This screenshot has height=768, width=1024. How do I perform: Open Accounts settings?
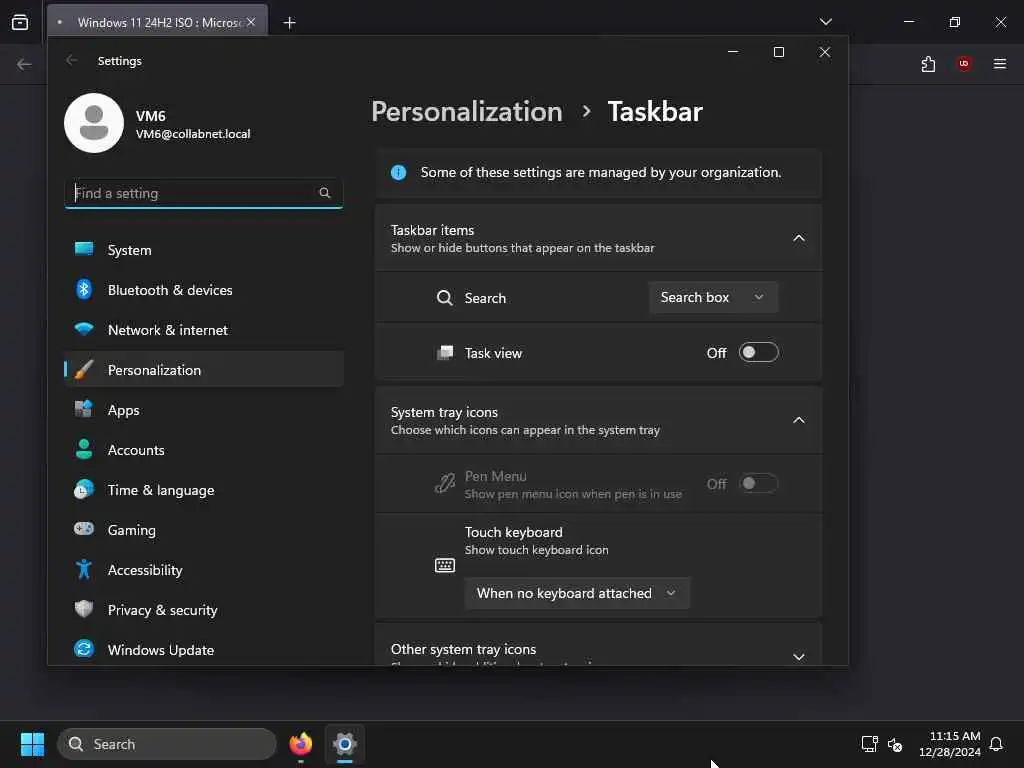(x=204, y=450)
